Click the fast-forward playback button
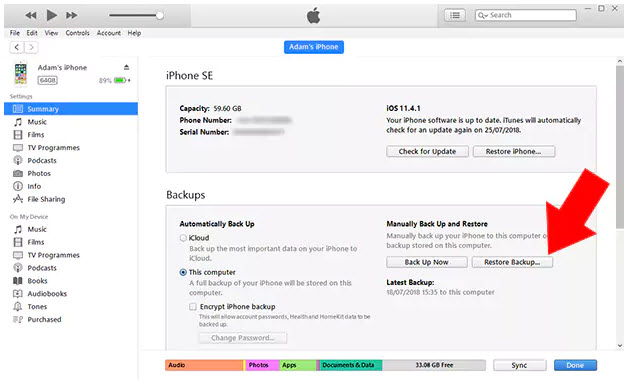This screenshot has width=631, height=387. (x=72, y=15)
